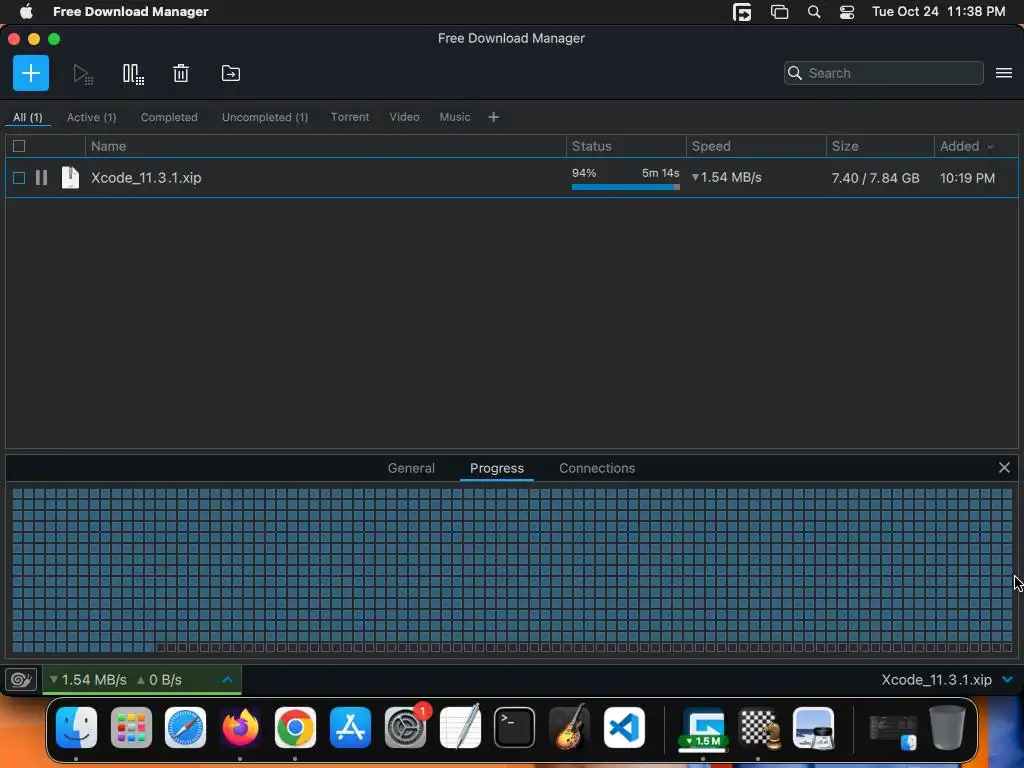Open the Completed tab
The width and height of the screenshot is (1024, 768).
169,118
